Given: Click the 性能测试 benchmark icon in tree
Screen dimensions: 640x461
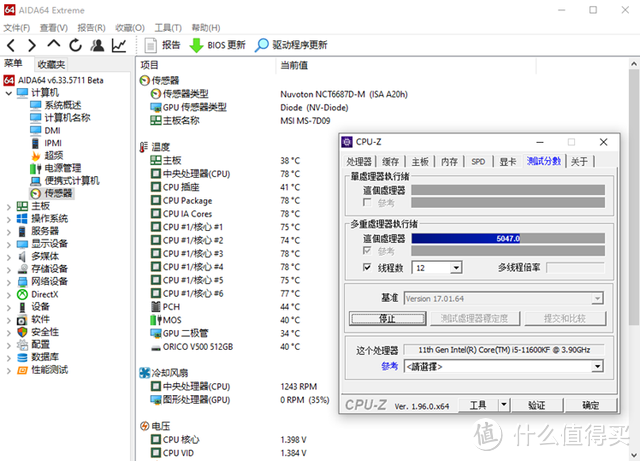Looking at the screenshot, I should [22, 370].
